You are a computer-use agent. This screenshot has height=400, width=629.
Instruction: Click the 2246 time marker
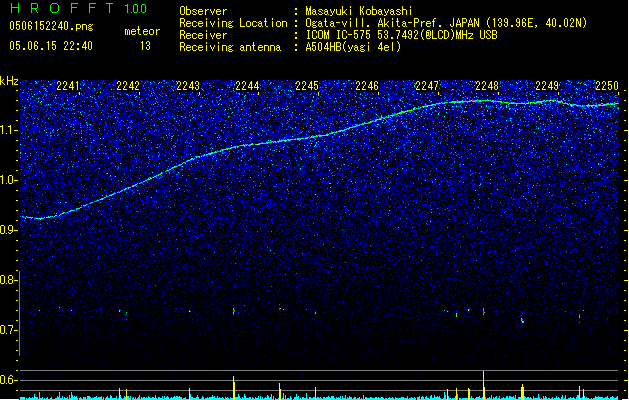click(367, 86)
